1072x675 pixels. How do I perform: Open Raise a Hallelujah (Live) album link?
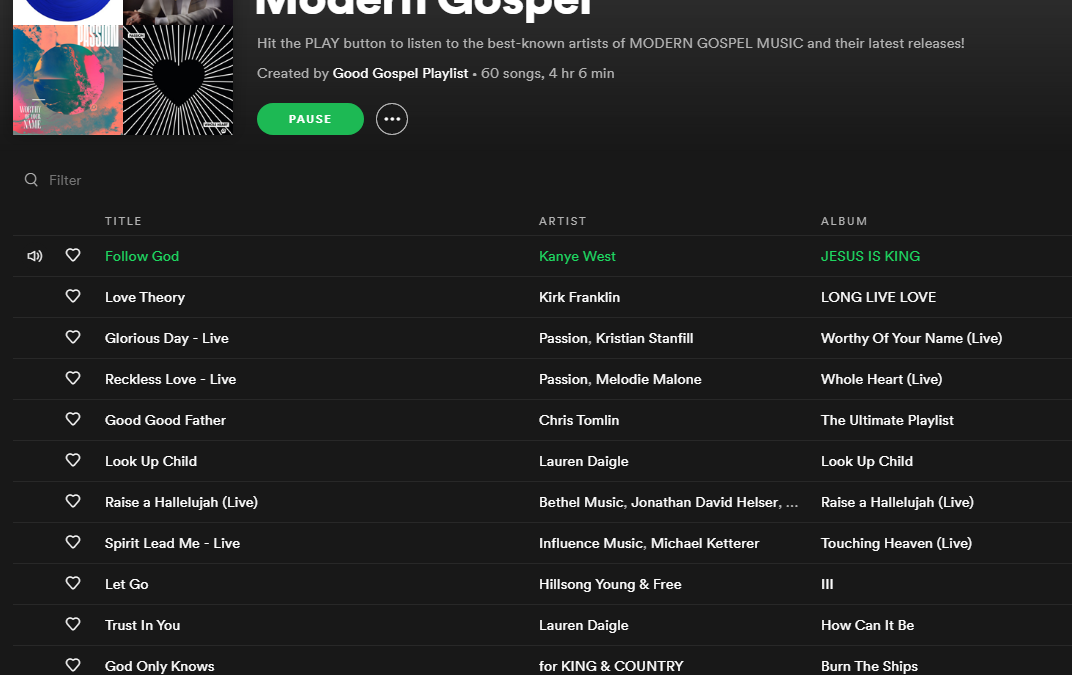[897, 502]
